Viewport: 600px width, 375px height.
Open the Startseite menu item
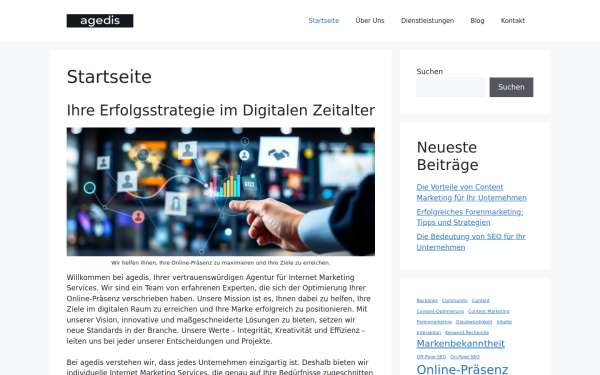coord(324,21)
